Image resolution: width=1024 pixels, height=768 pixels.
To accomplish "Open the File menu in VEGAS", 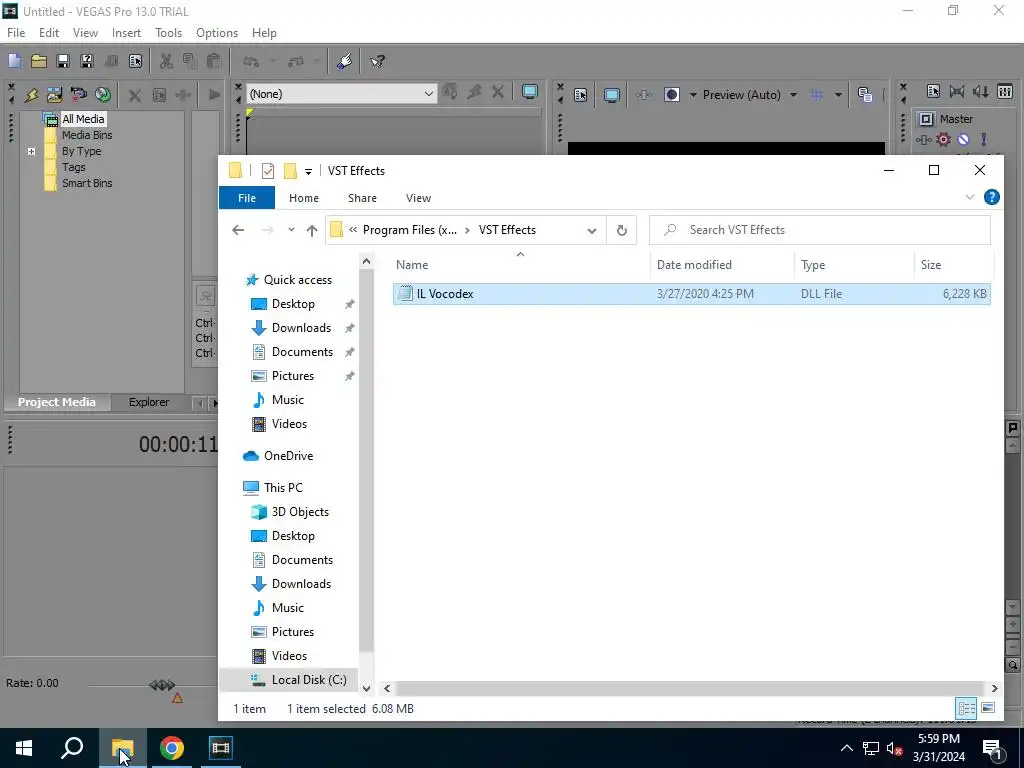I will click(16, 33).
